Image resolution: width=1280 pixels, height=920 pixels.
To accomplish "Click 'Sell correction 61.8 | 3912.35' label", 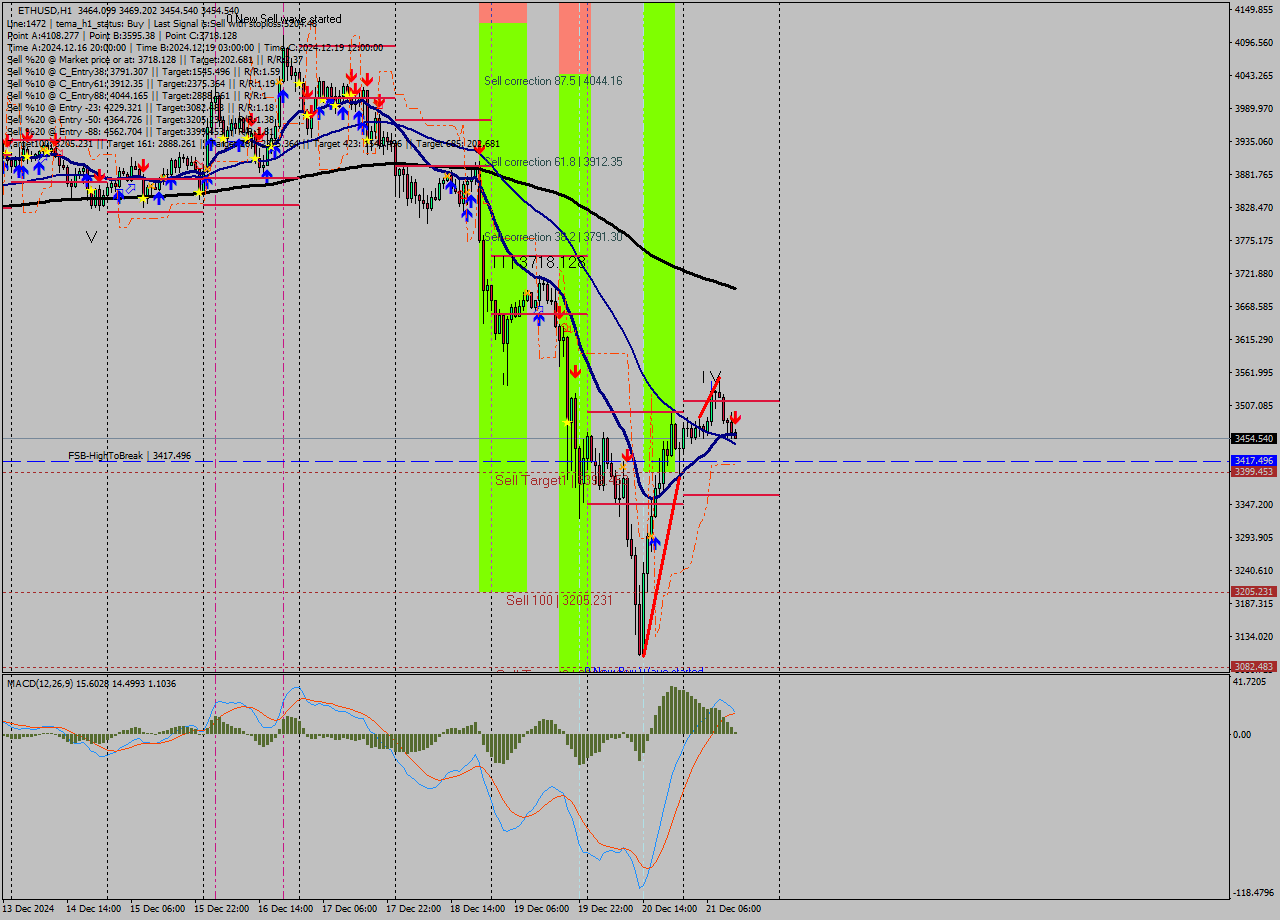I will point(553,162).
